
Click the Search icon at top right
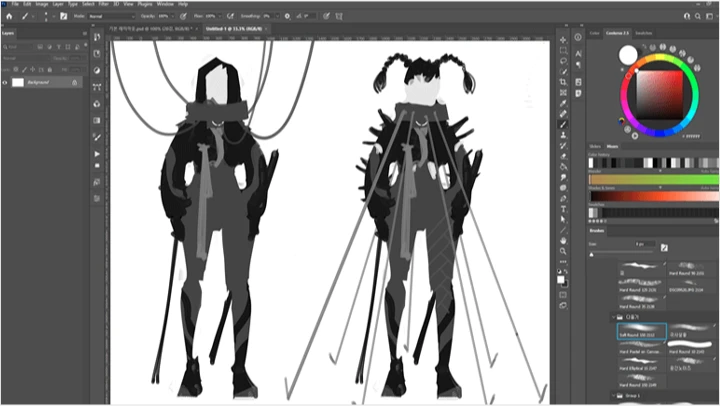point(698,16)
